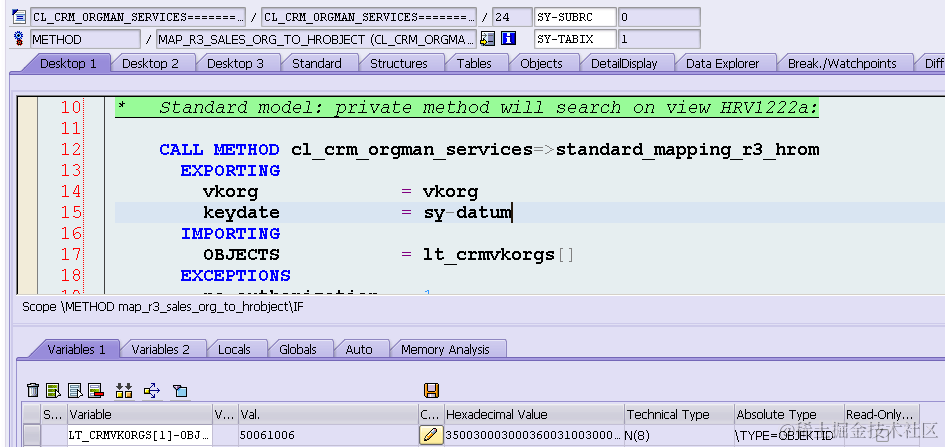Screen dimensions: 945x447
Task: Click the SY-SUBRC field
Action: coord(575,17)
